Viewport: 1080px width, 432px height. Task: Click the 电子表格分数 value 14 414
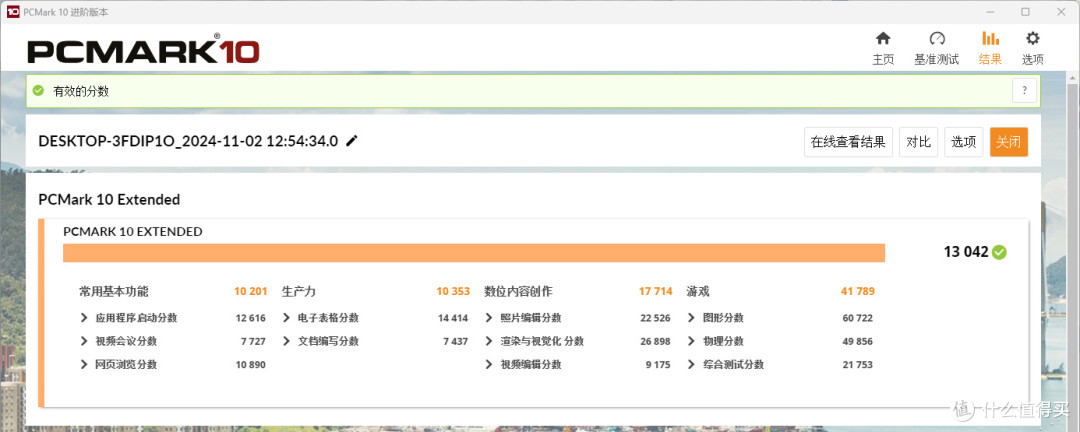pos(453,318)
